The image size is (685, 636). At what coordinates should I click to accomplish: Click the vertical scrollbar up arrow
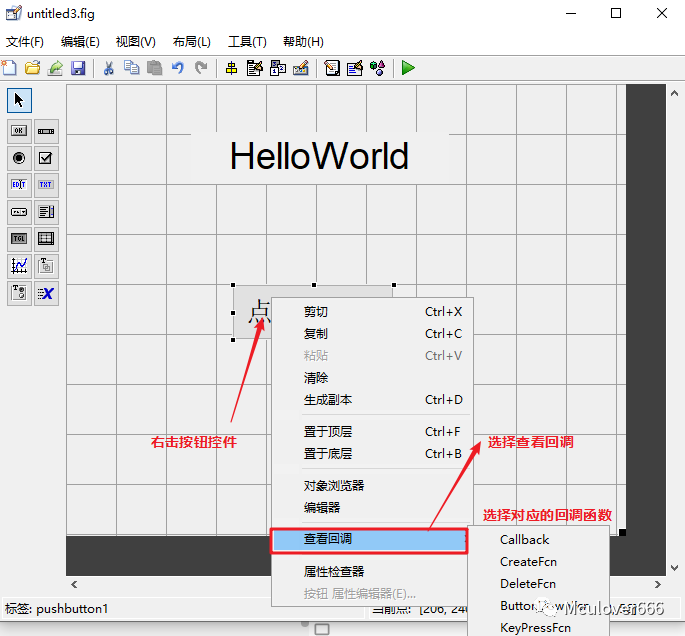click(675, 93)
